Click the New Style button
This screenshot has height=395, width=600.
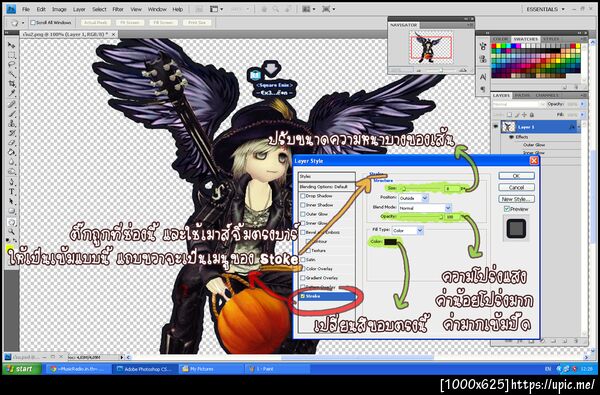[x=516, y=199]
